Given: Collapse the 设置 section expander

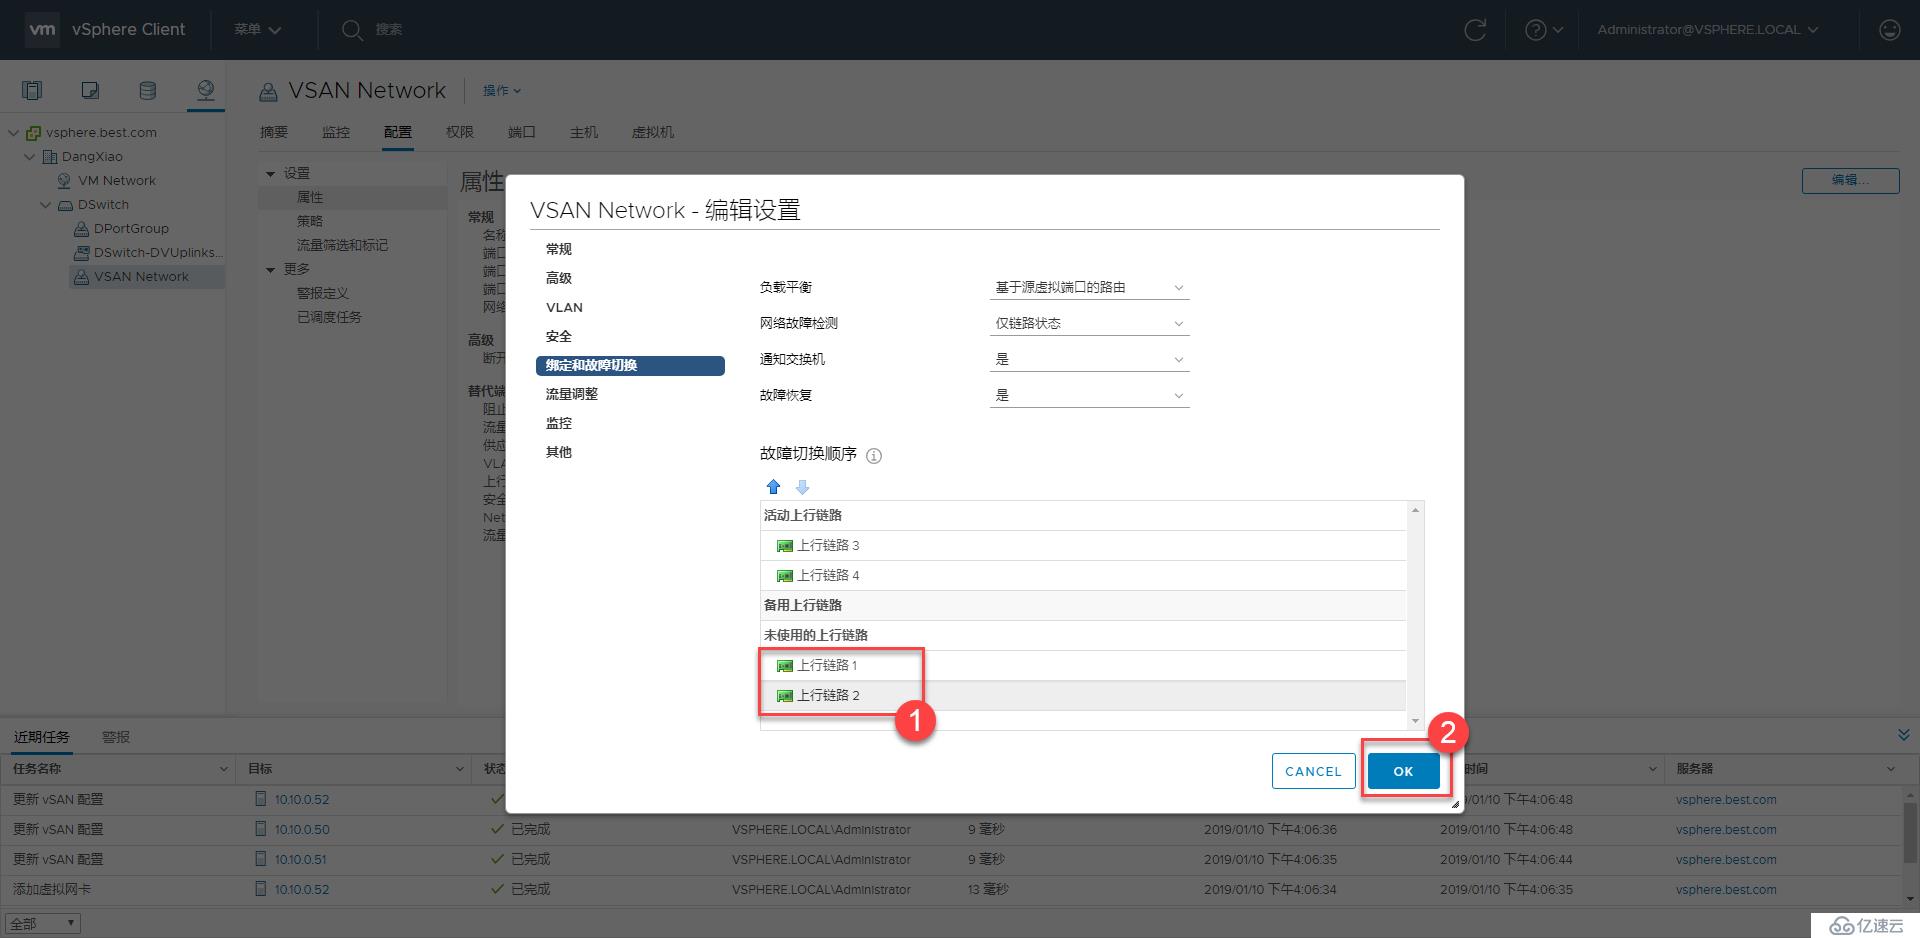Looking at the screenshot, I should [x=270, y=173].
